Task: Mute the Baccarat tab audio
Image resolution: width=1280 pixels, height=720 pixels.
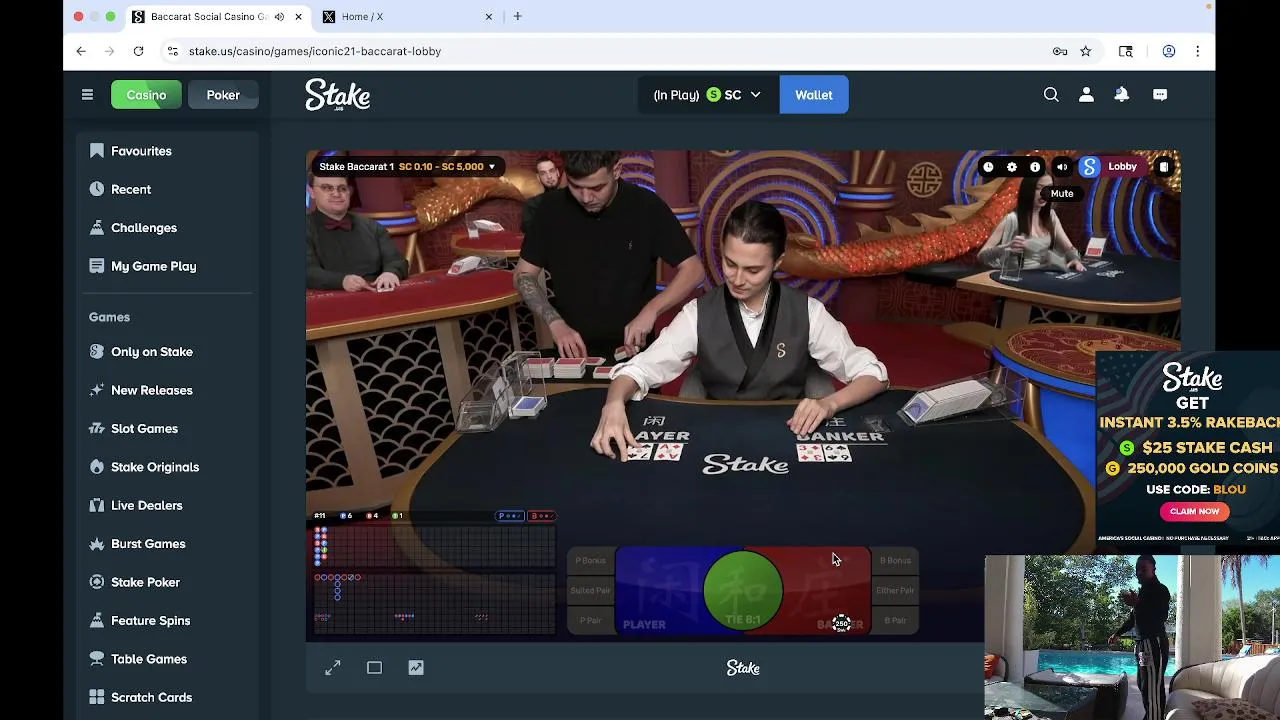Action: (x=279, y=17)
